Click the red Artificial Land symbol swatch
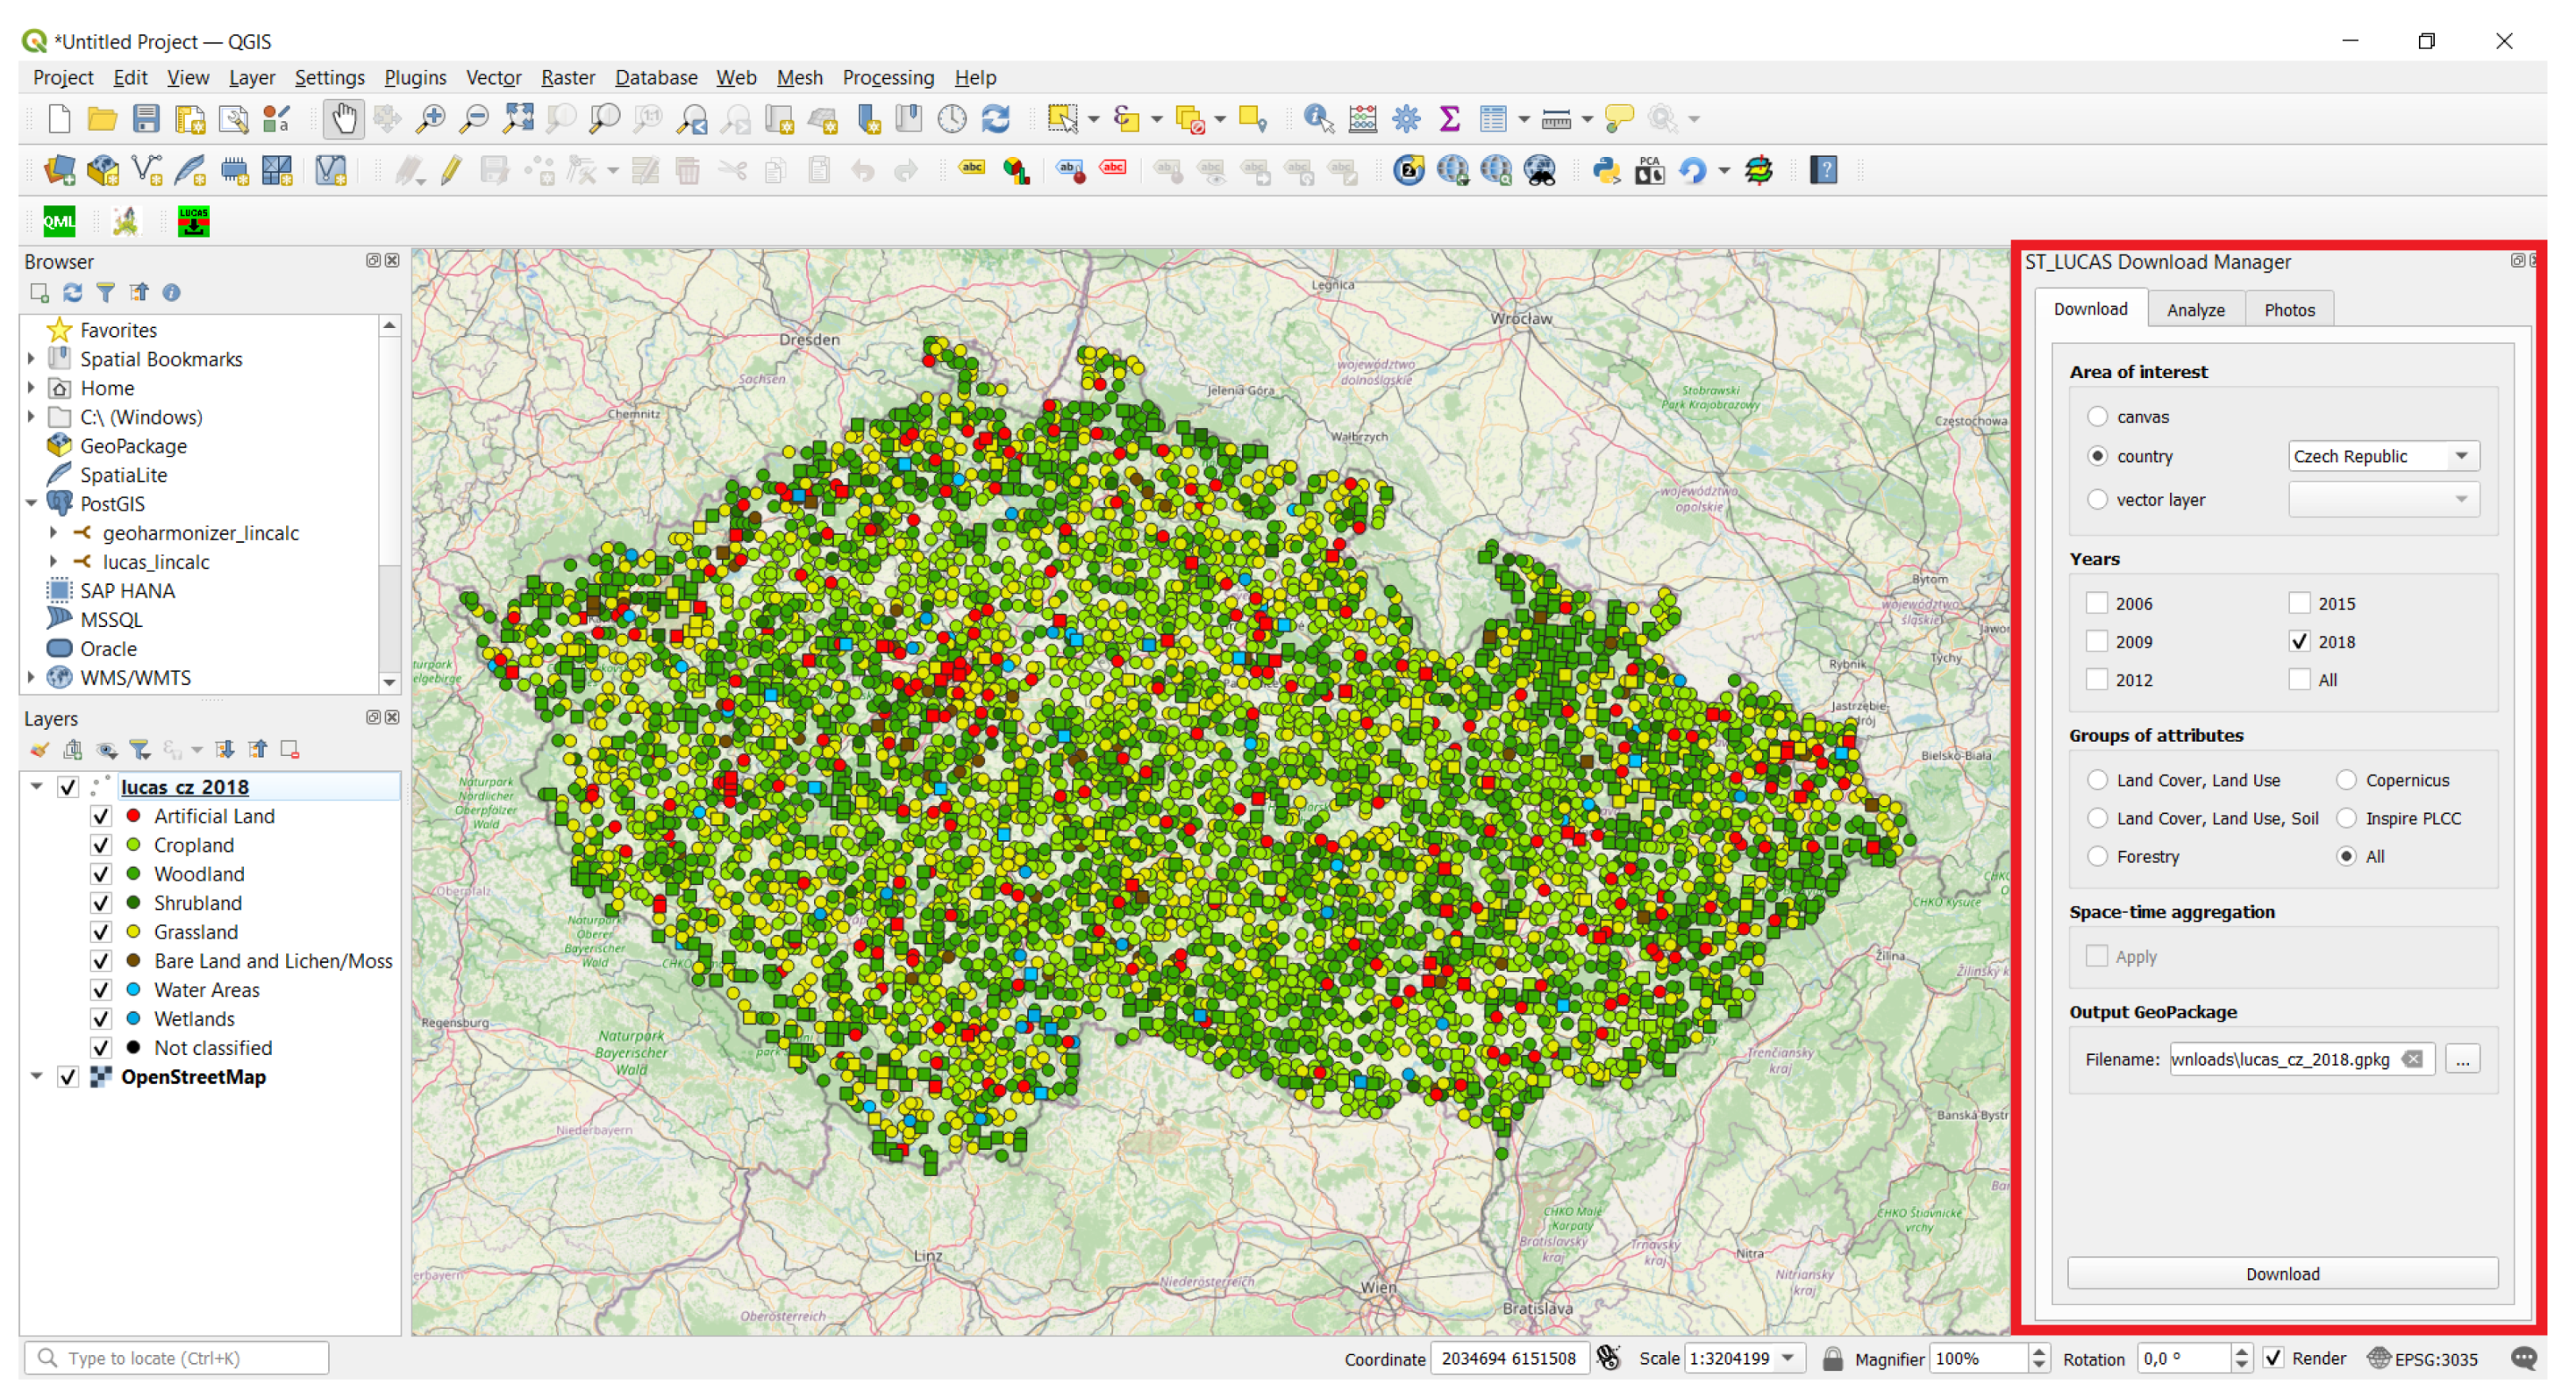 [133, 816]
